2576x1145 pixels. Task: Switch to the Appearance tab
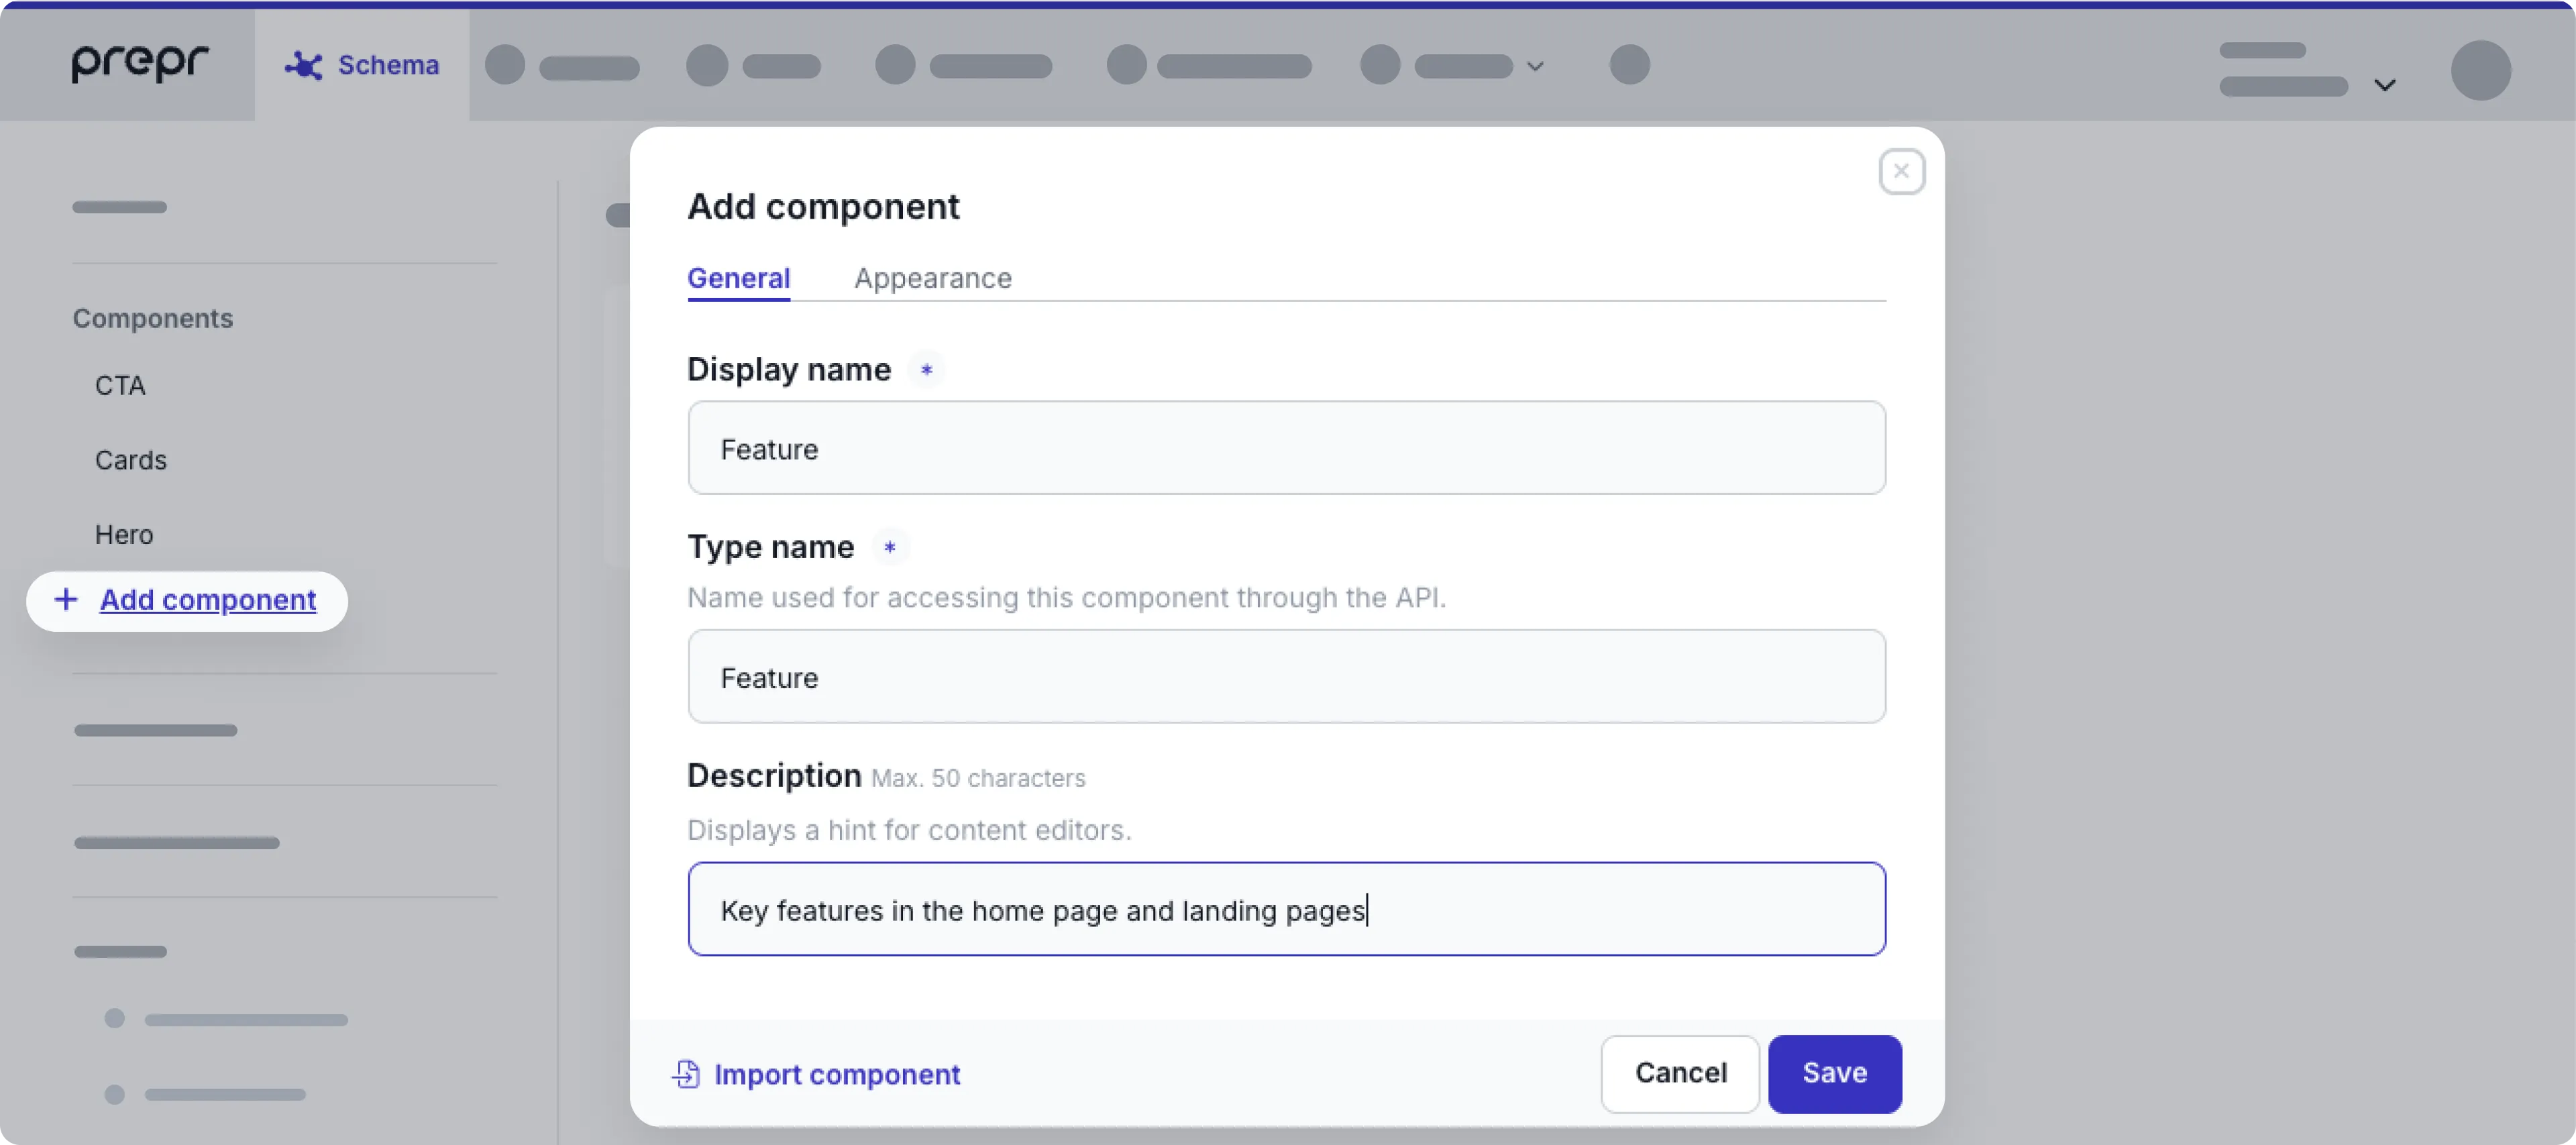(x=932, y=278)
